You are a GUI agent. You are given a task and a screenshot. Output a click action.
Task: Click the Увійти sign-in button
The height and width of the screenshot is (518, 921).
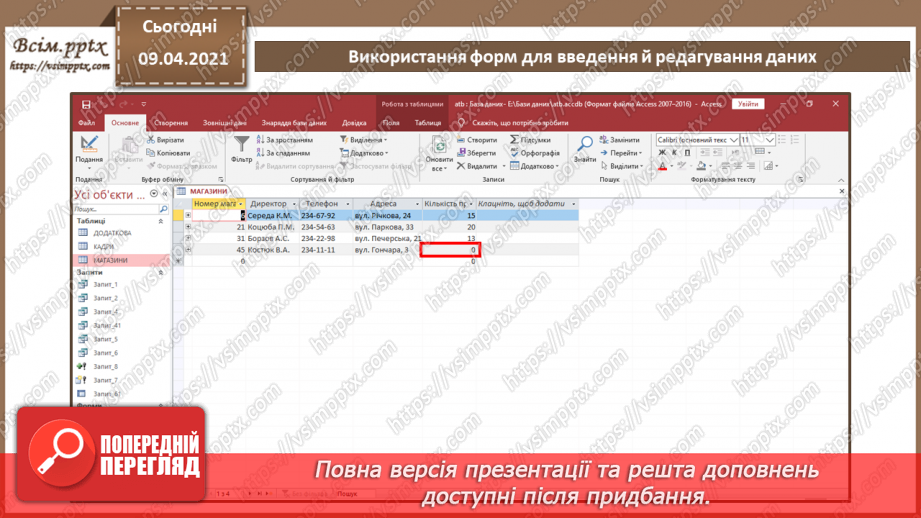click(x=746, y=104)
